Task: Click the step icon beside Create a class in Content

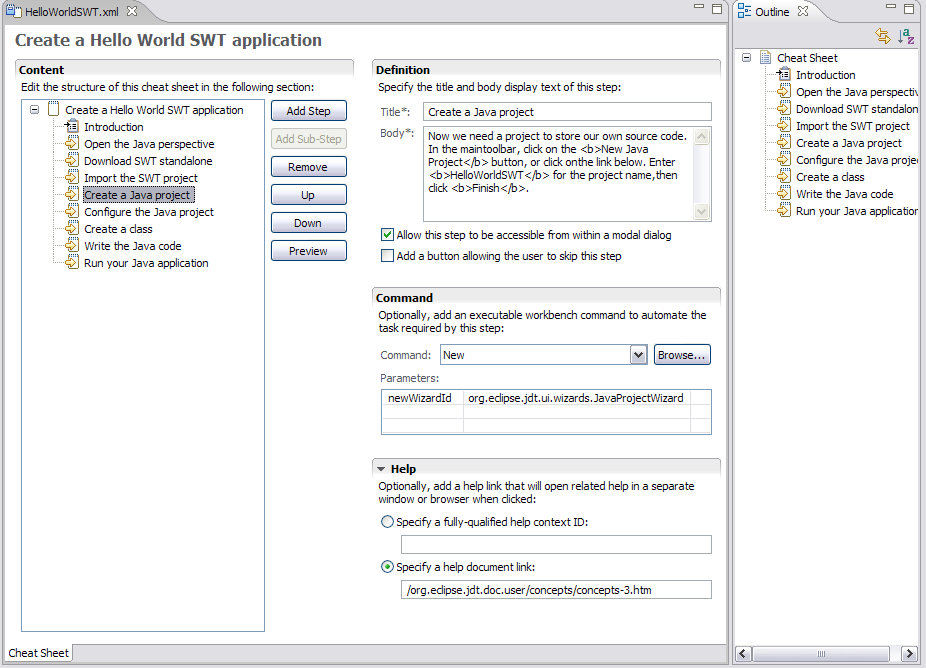Action: [72, 229]
